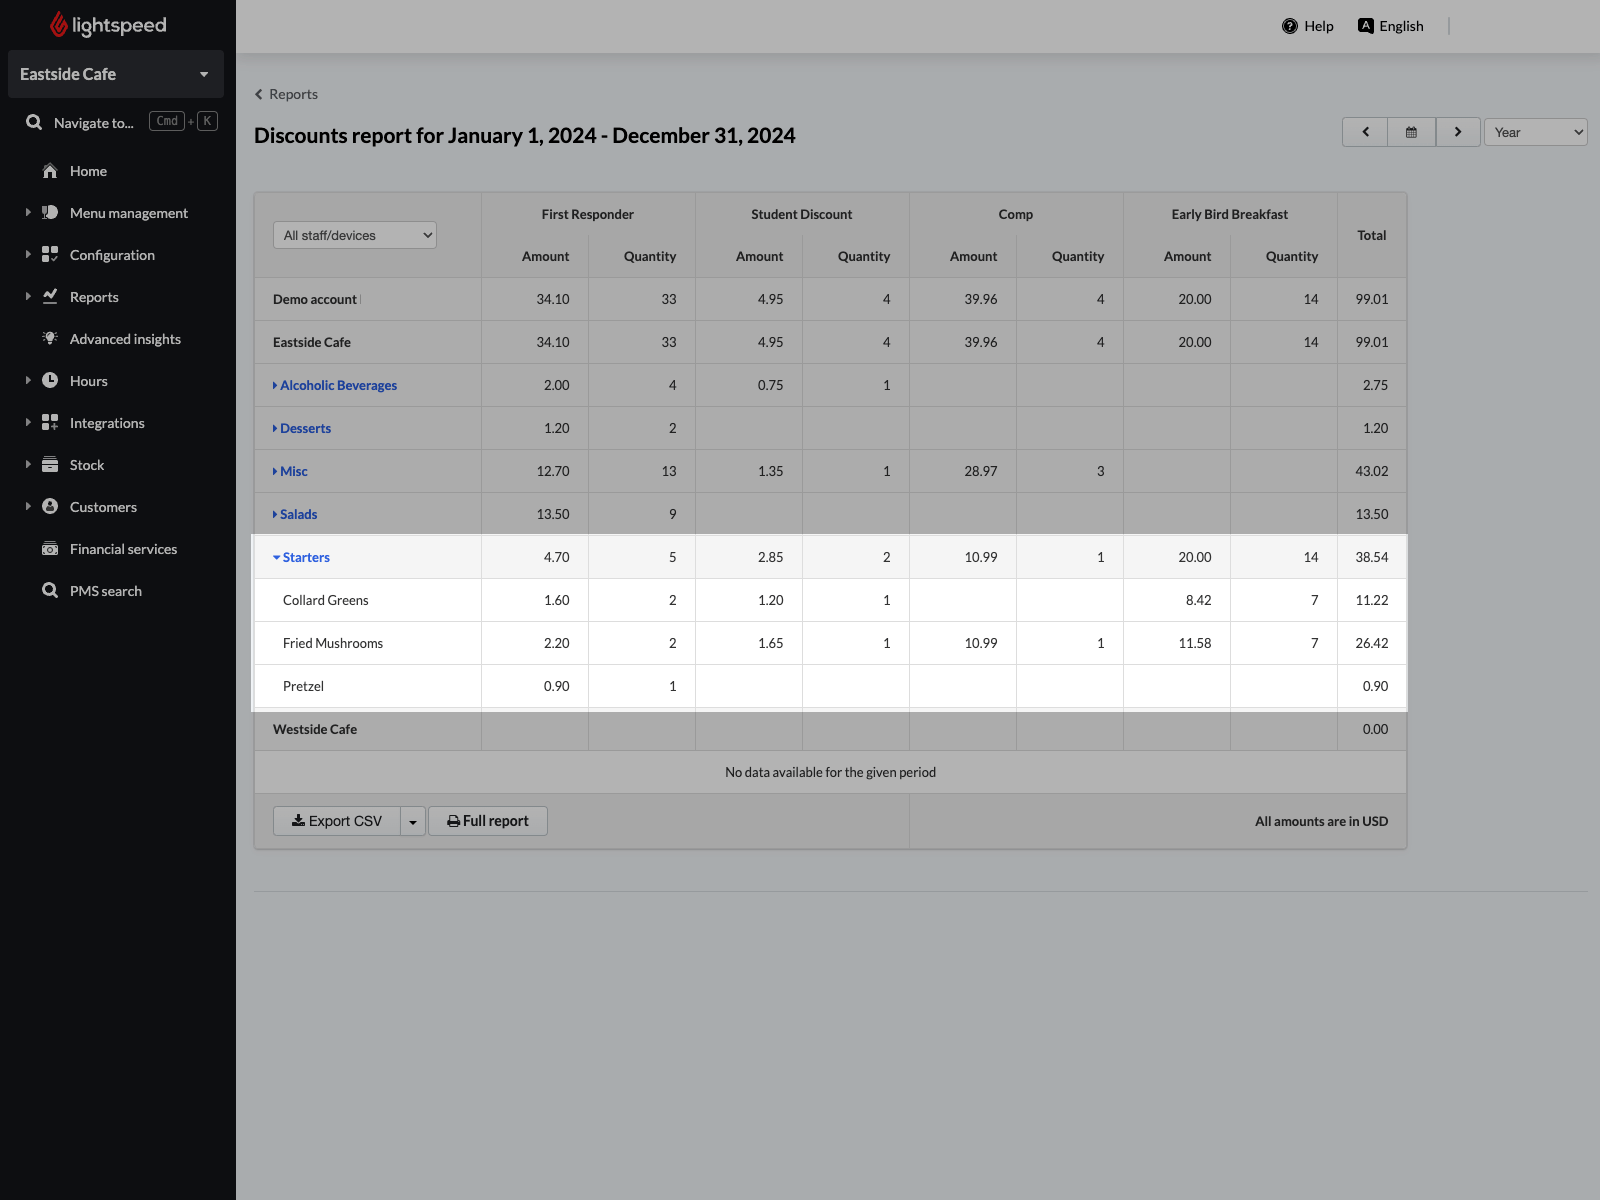Click the Export CSV button
The height and width of the screenshot is (1200, 1600).
337,821
